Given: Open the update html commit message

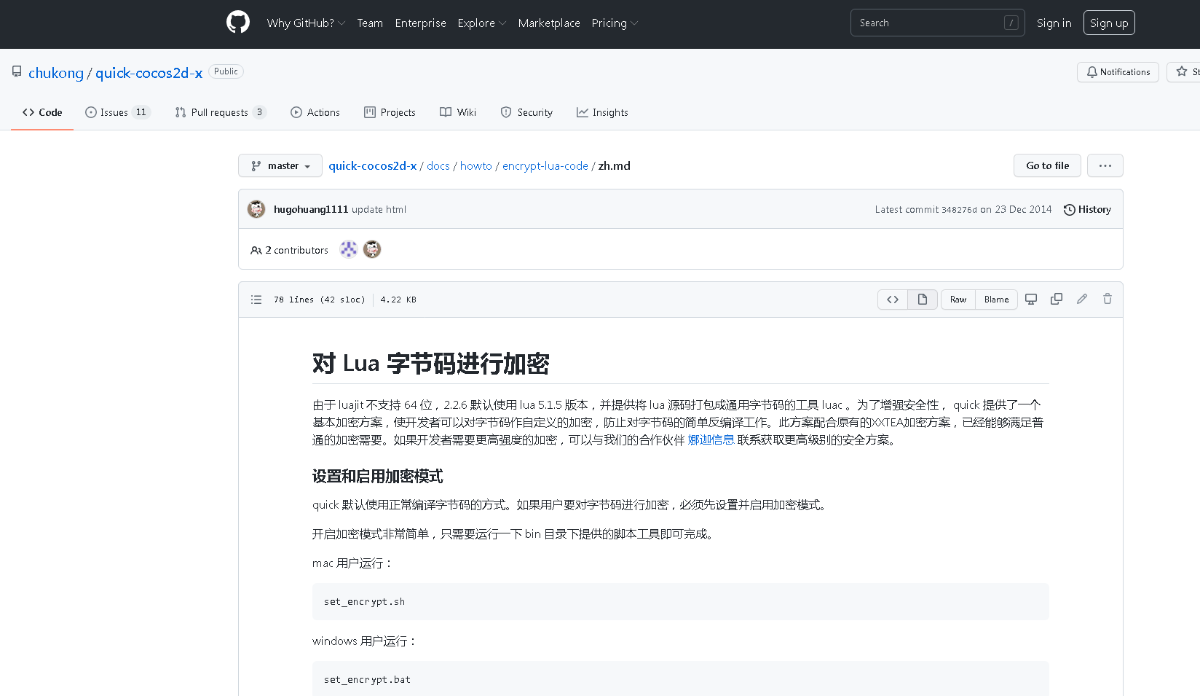Looking at the screenshot, I should coord(379,210).
